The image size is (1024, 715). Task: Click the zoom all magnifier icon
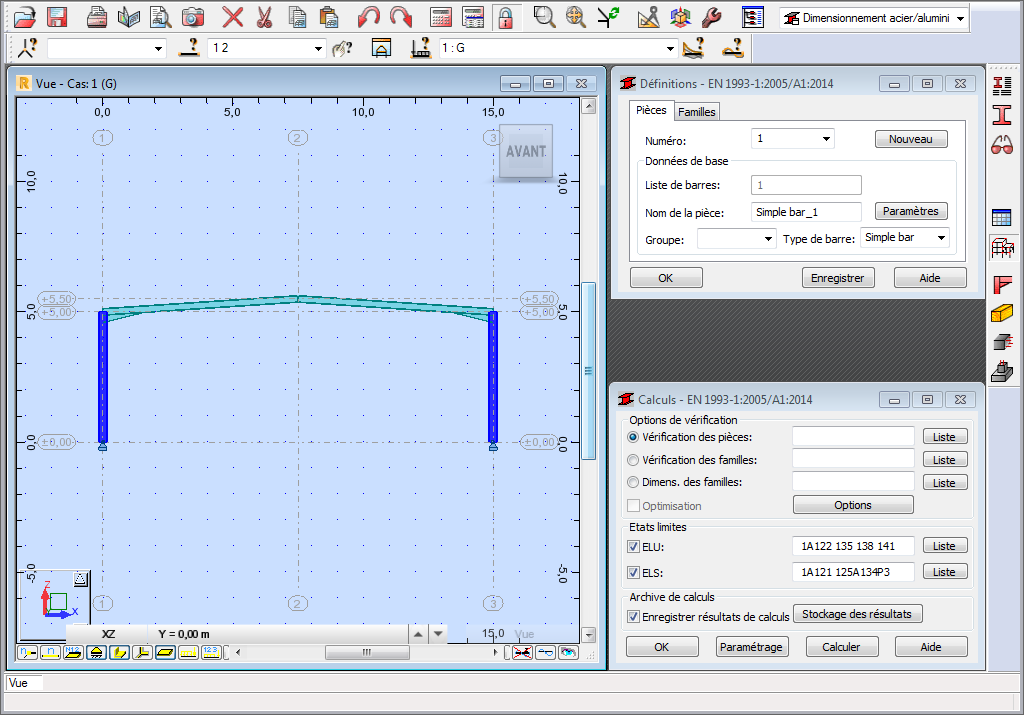[x=576, y=18]
